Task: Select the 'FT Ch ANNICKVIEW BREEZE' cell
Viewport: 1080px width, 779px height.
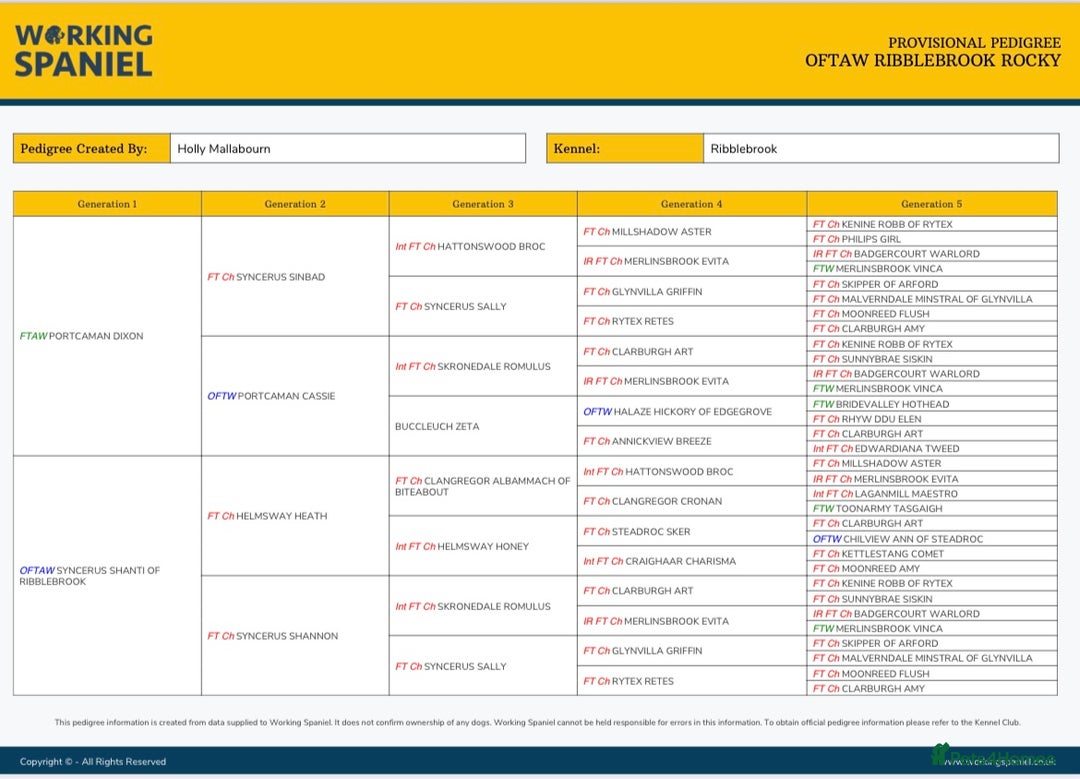Action: (x=692, y=441)
